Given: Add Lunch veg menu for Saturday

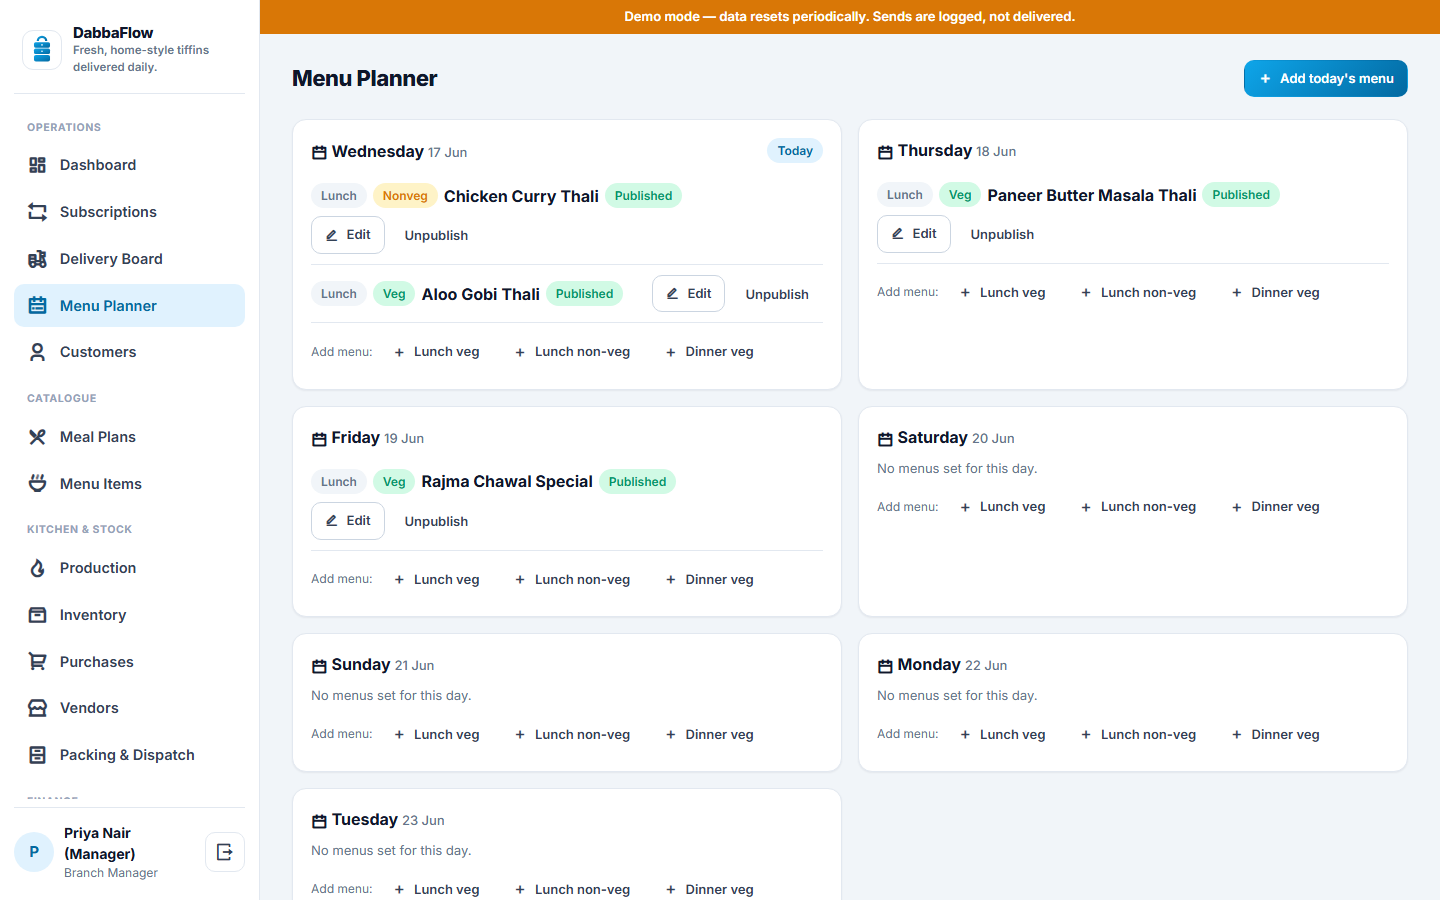Looking at the screenshot, I should pyautogui.click(x=1002, y=507).
